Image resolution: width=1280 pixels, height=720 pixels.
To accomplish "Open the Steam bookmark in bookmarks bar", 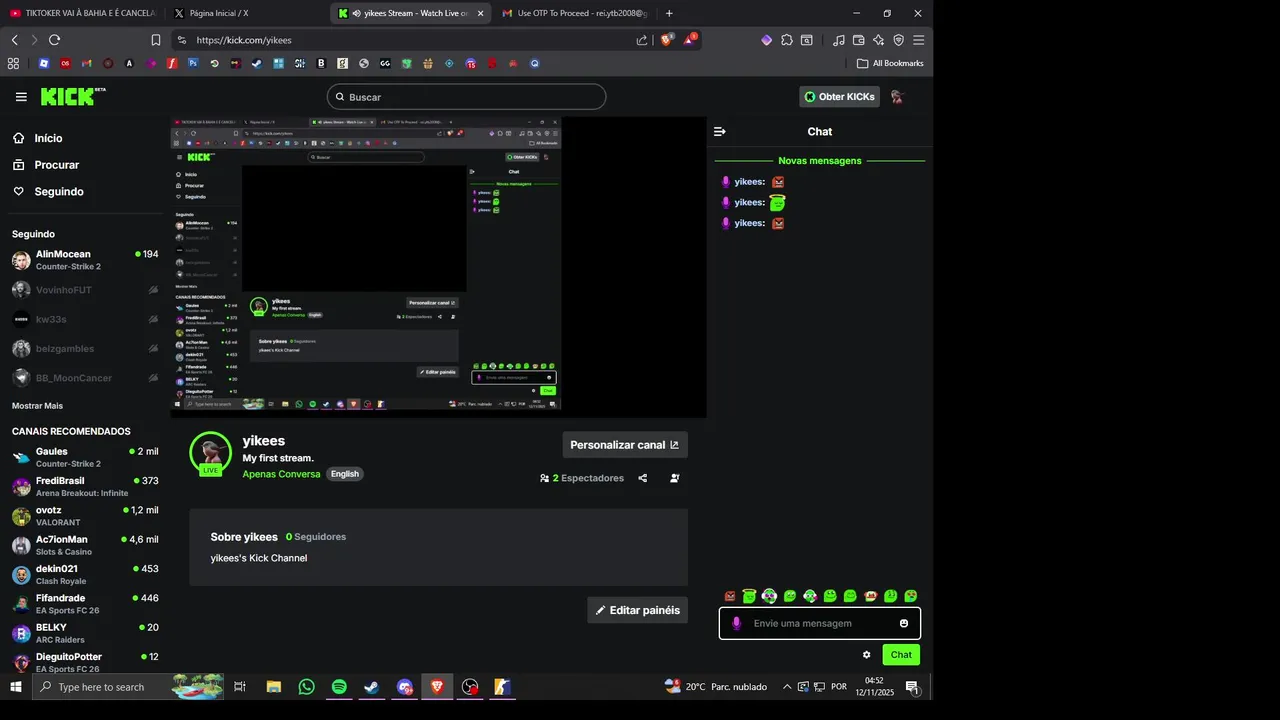I will 256,63.
